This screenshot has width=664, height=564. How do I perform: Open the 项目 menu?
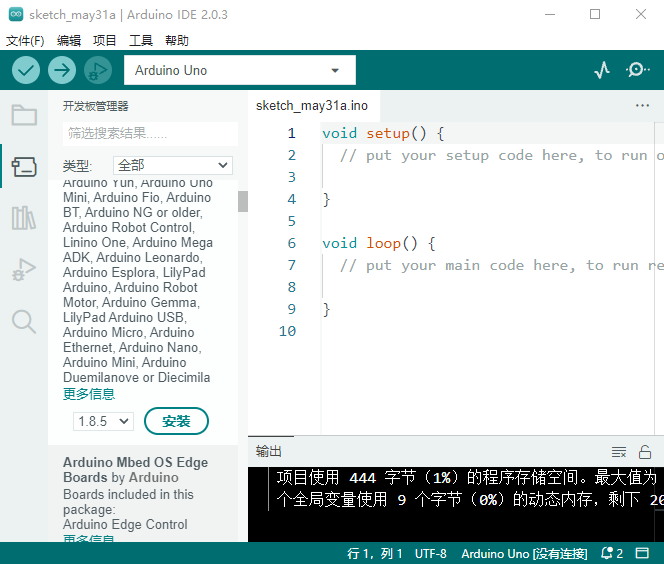[105, 41]
